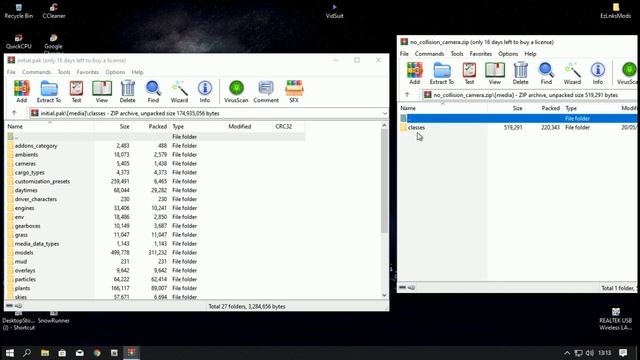Select the cameras folder
The image size is (640, 360).
pos(25,164)
